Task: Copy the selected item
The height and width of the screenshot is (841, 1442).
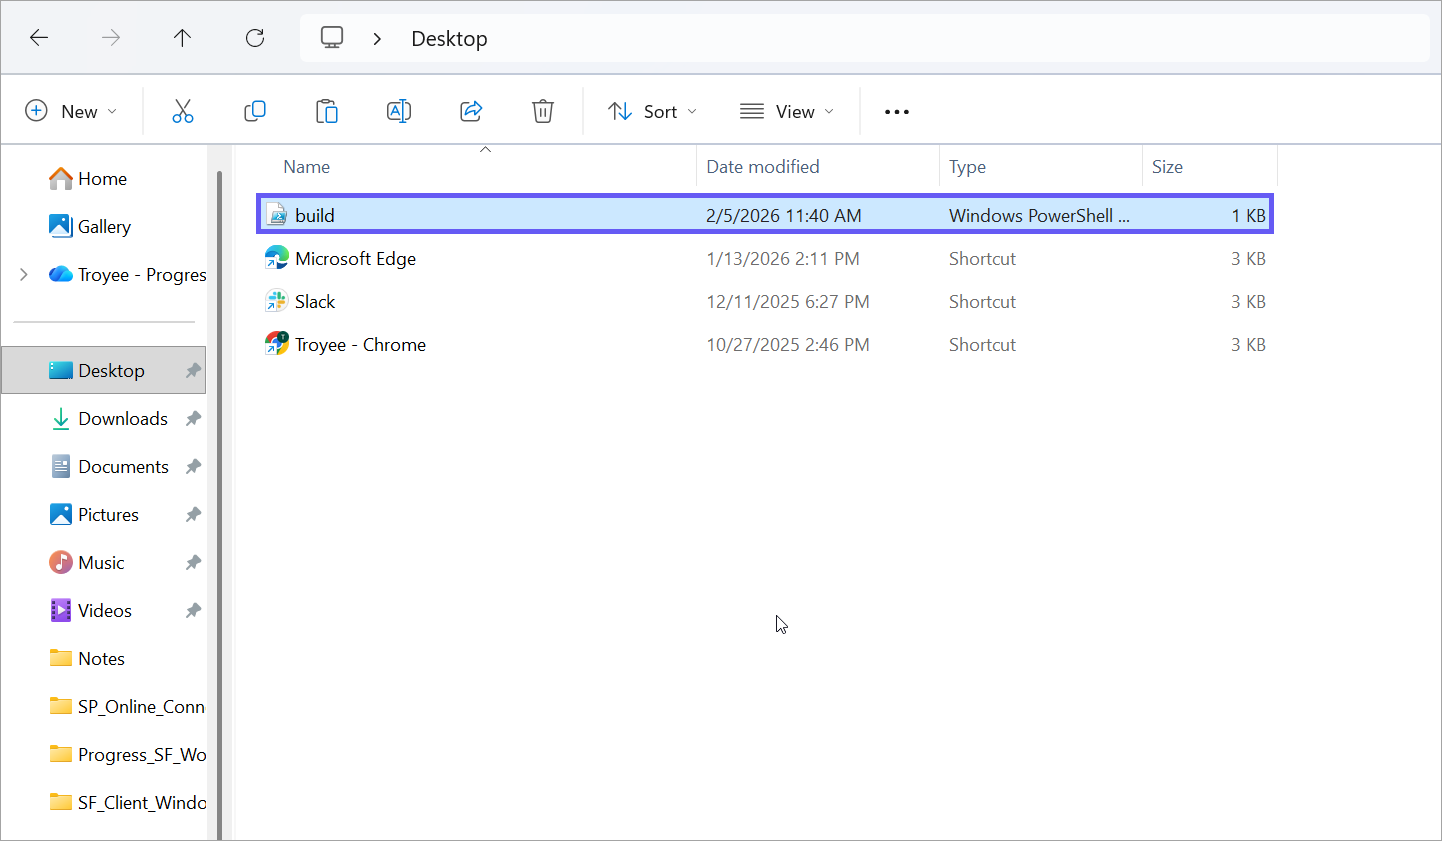Action: point(255,111)
